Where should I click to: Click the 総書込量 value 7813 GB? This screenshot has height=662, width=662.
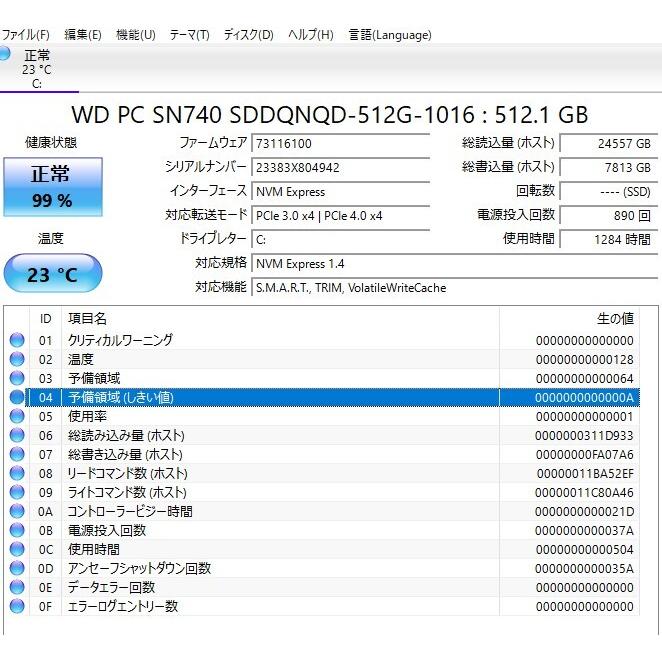point(609,168)
